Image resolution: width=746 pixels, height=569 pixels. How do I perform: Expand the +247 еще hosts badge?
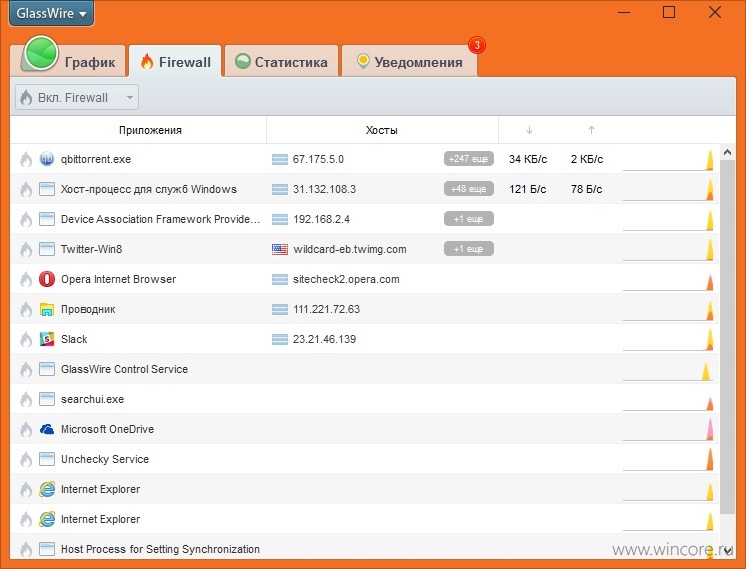tap(469, 159)
